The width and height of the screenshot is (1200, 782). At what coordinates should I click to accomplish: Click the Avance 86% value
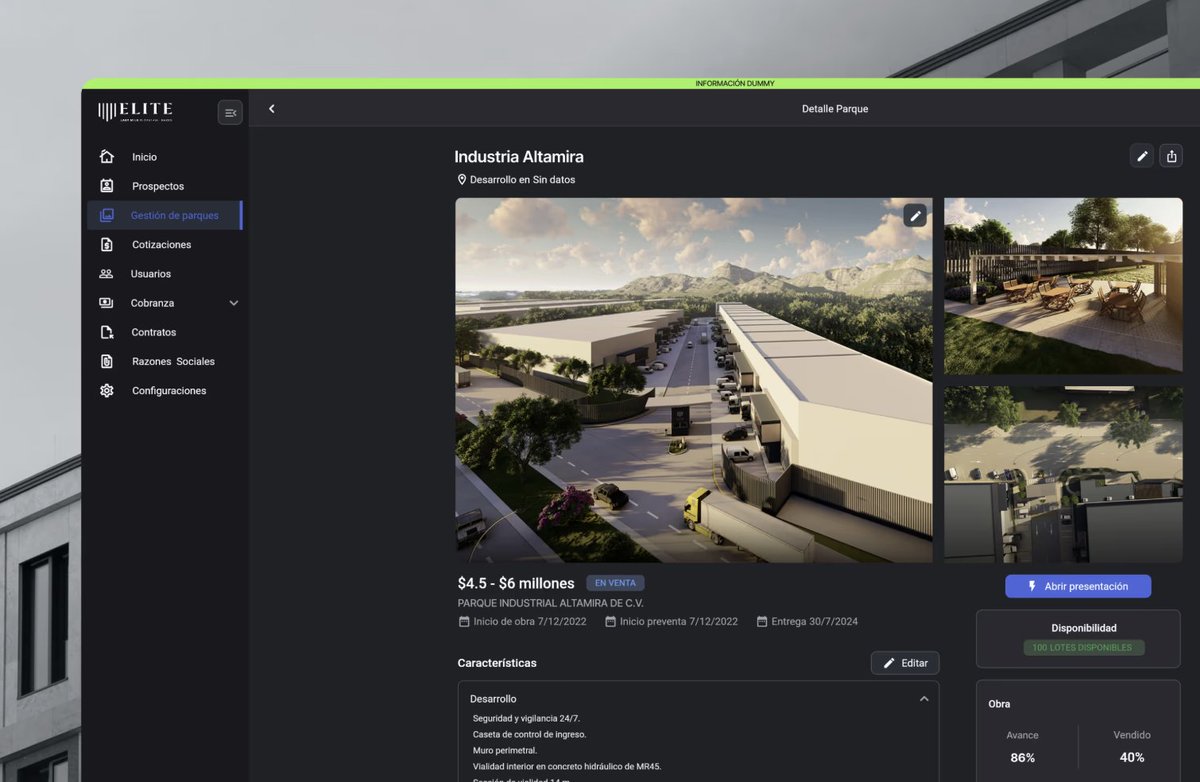click(x=1022, y=757)
